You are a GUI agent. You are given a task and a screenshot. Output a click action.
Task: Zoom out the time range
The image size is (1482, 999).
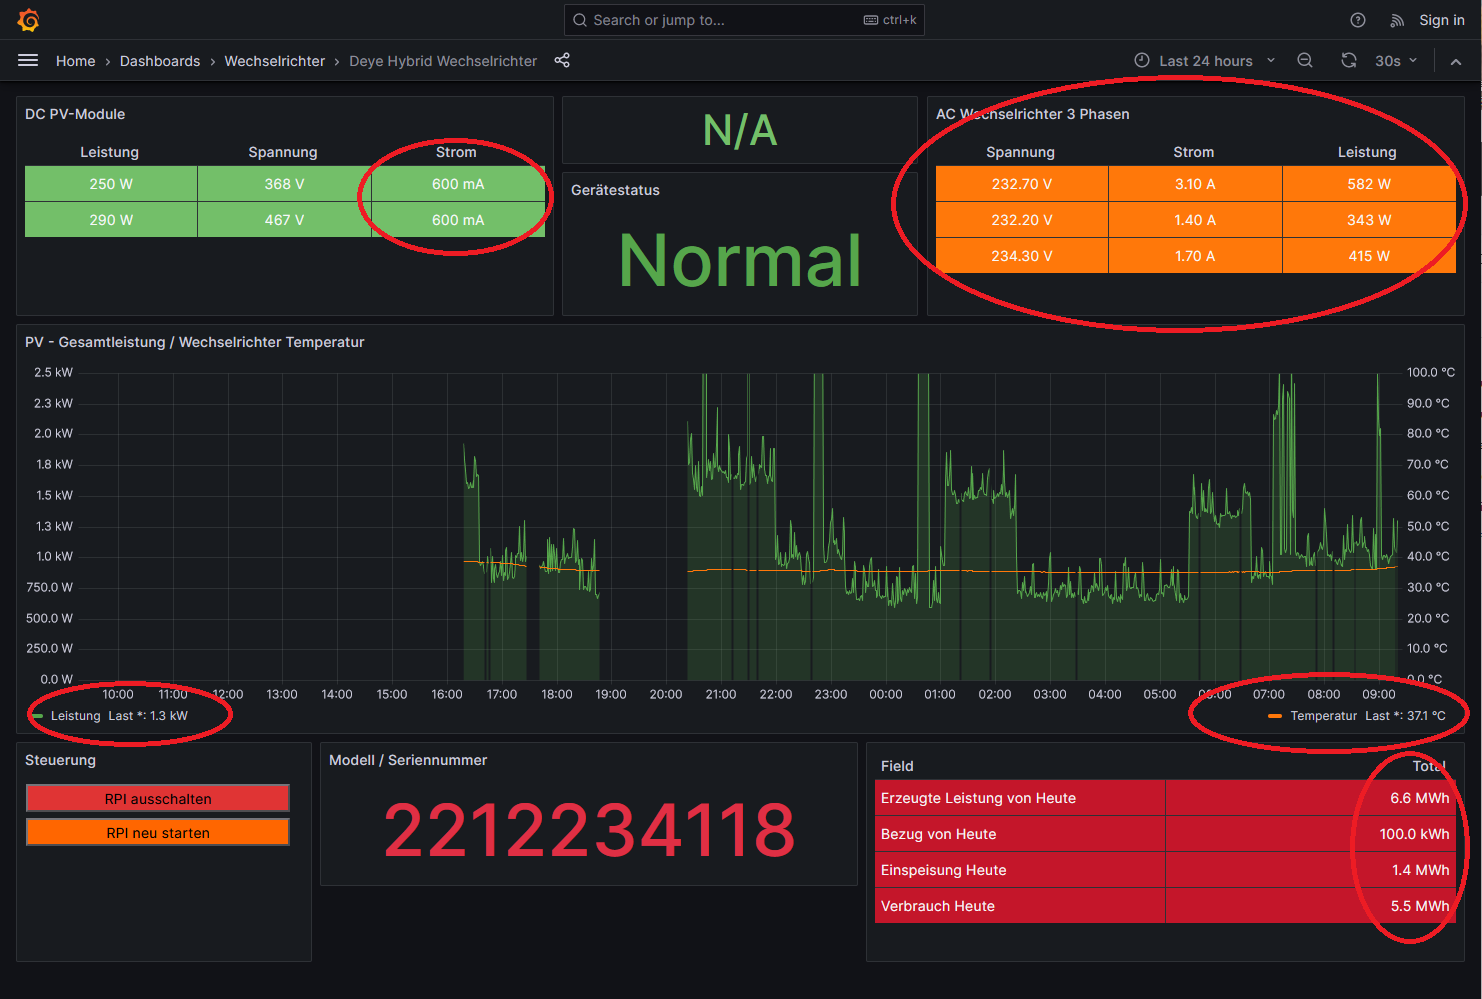point(1305,61)
